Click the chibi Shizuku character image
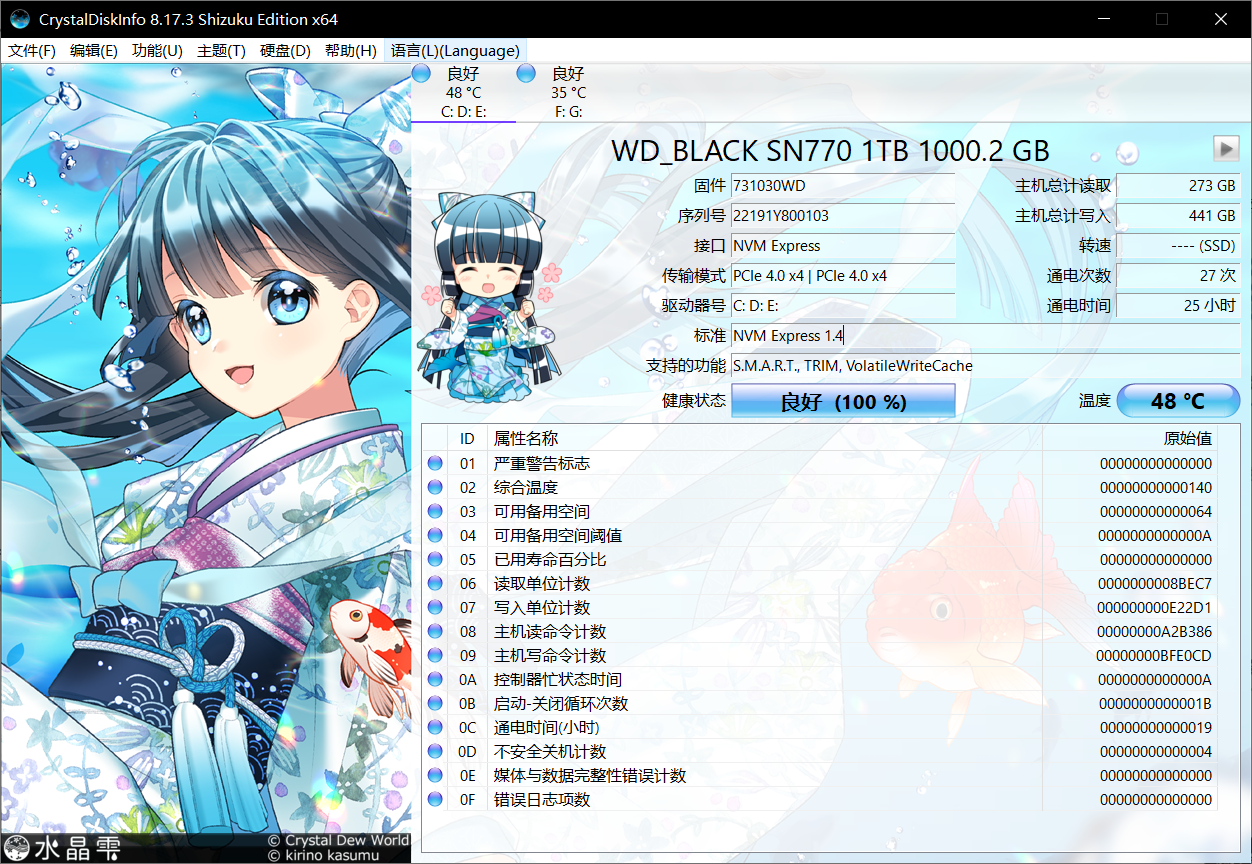Screen dimensions: 1252x864 pos(490,296)
